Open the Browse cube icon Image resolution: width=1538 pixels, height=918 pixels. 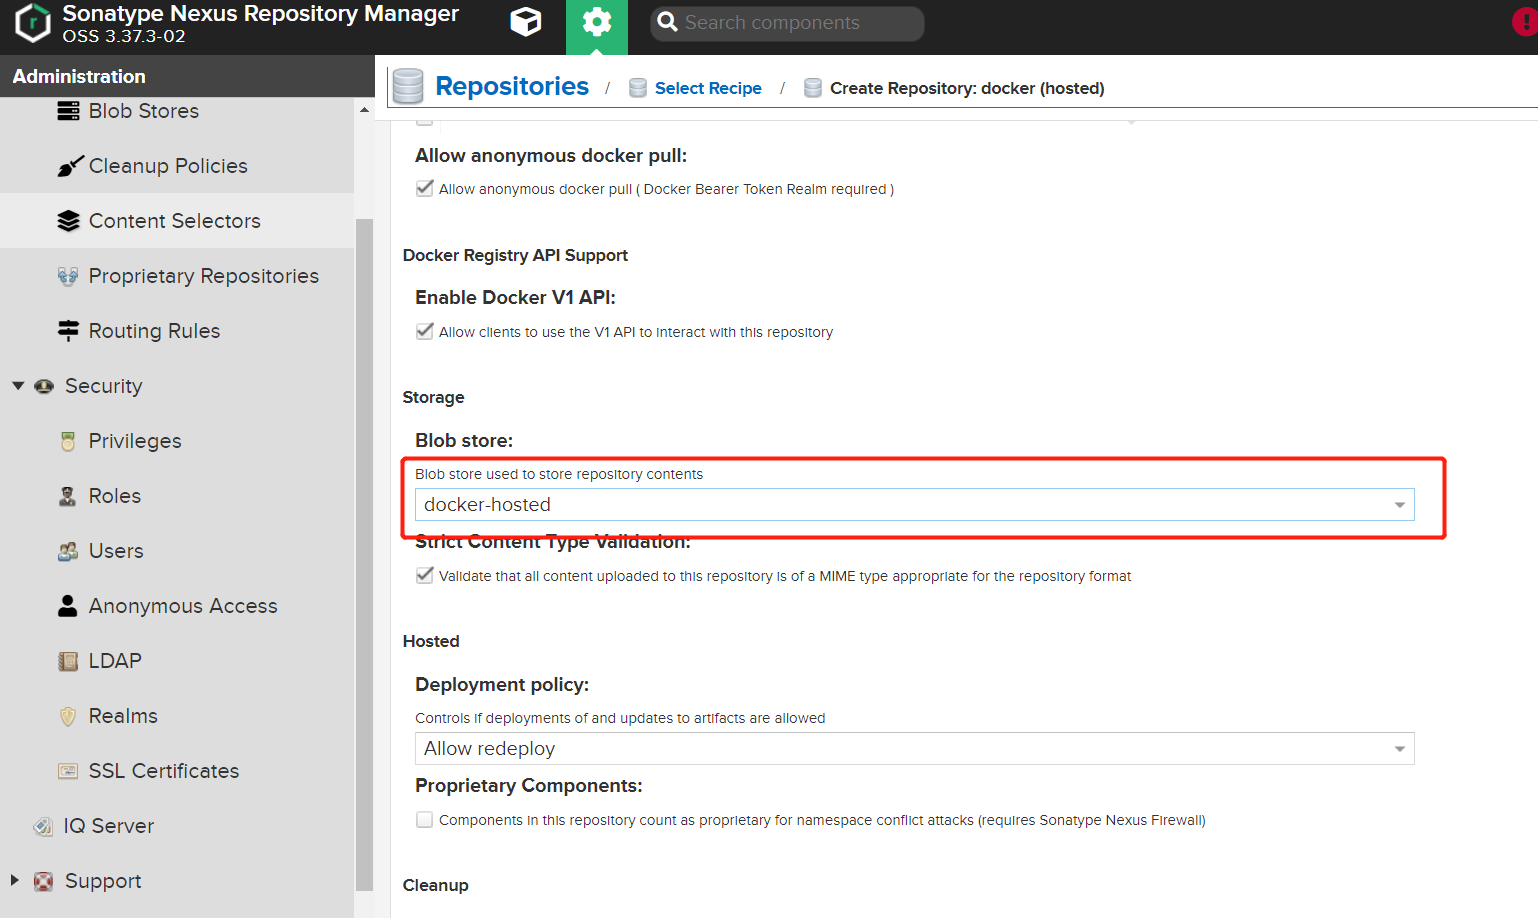(x=526, y=22)
